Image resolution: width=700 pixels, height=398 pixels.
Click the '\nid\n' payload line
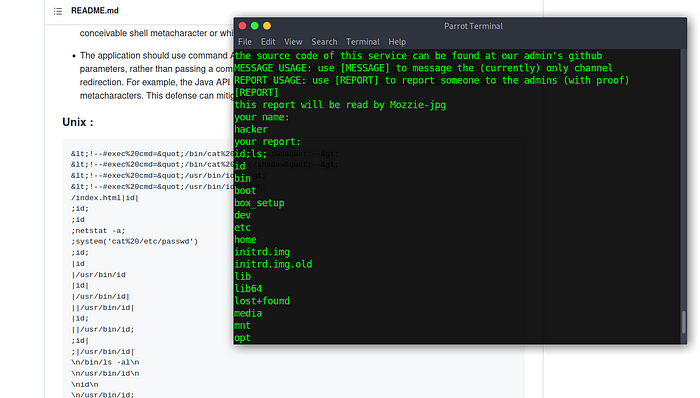coord(85,384)
